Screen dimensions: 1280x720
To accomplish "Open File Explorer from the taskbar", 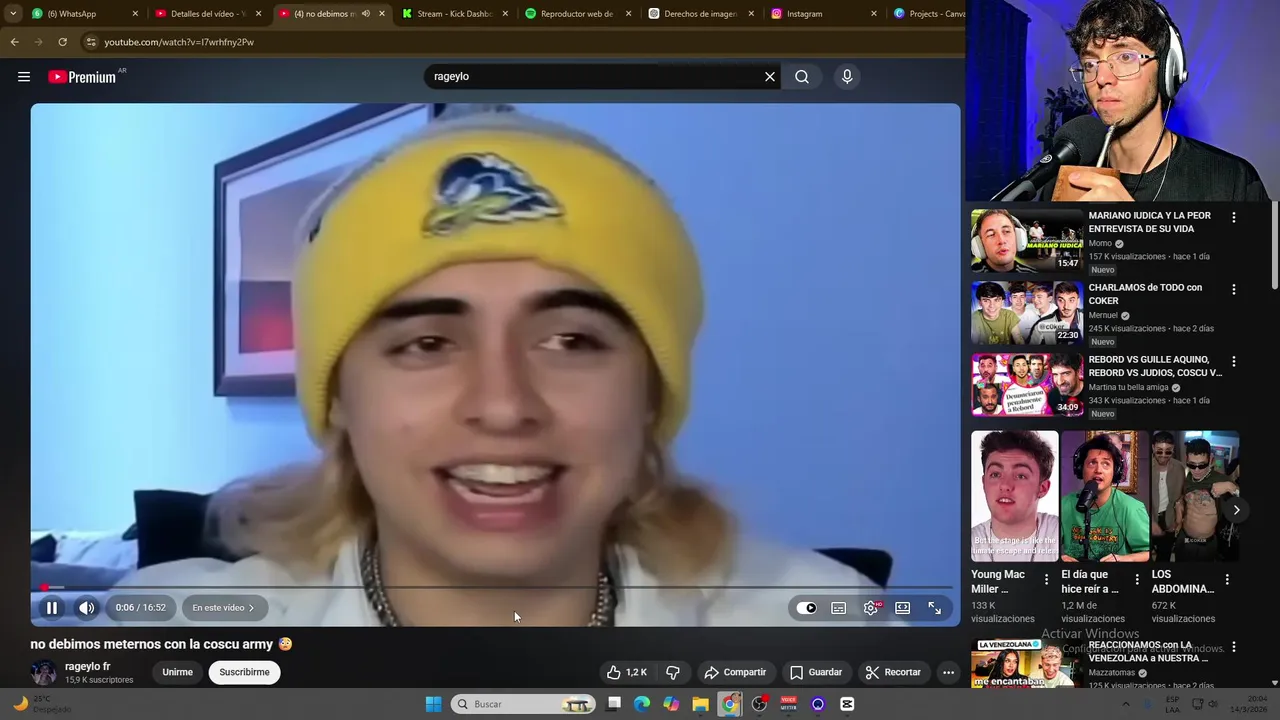I will pyautogui.click(x=700, y=704).
